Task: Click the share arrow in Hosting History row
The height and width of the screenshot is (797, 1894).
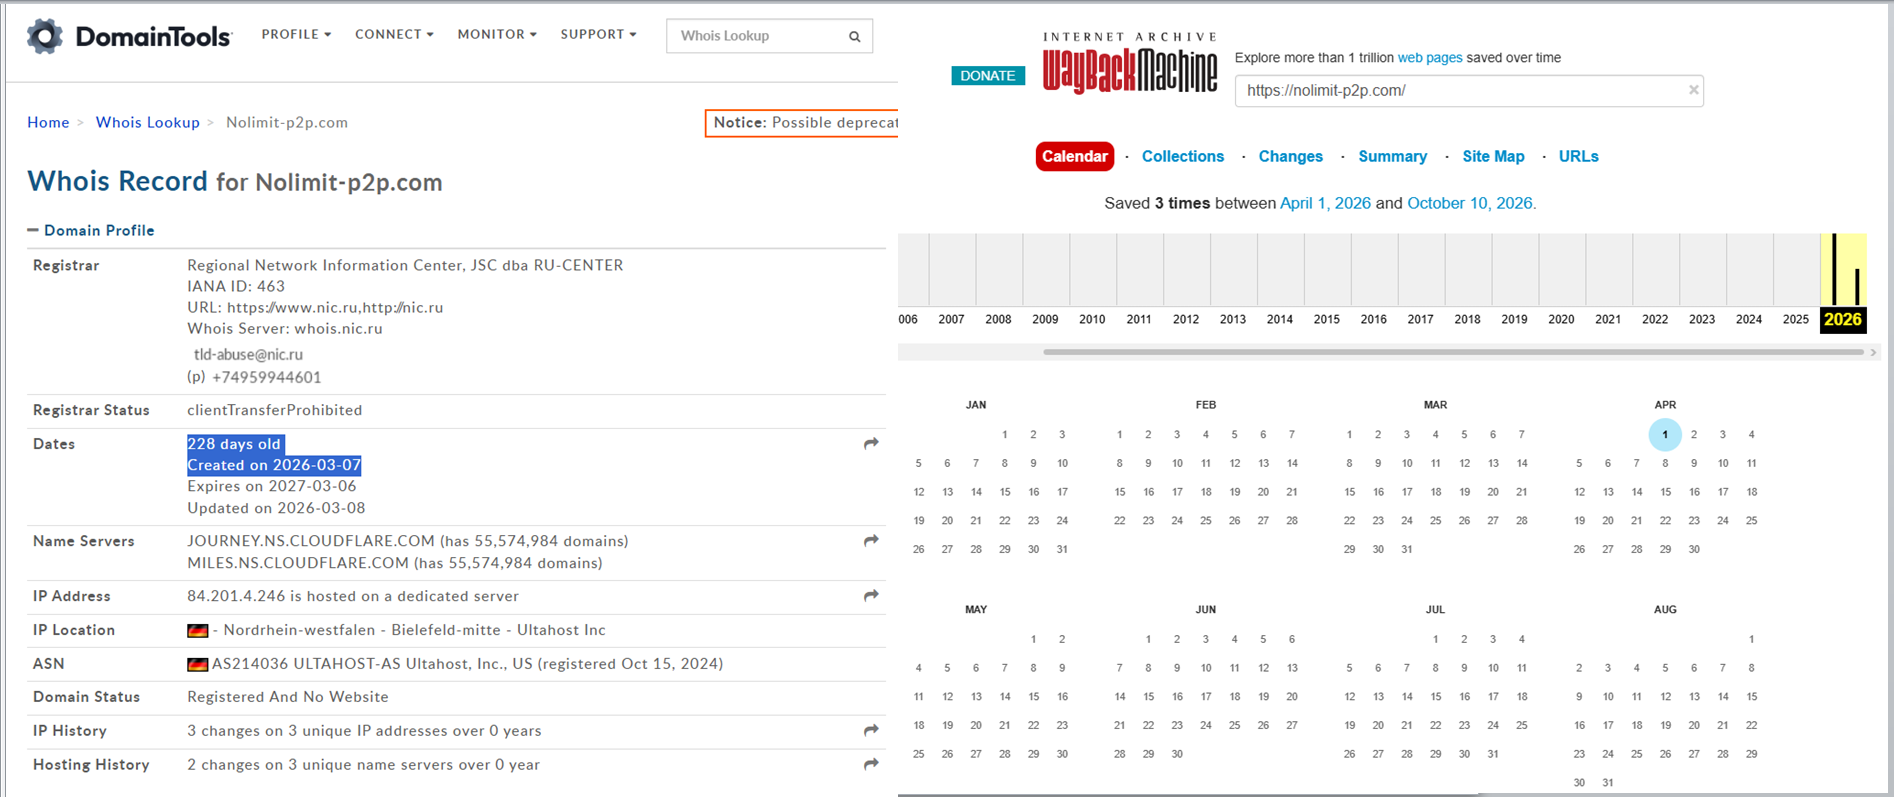Action: click(x=871, y=764)
